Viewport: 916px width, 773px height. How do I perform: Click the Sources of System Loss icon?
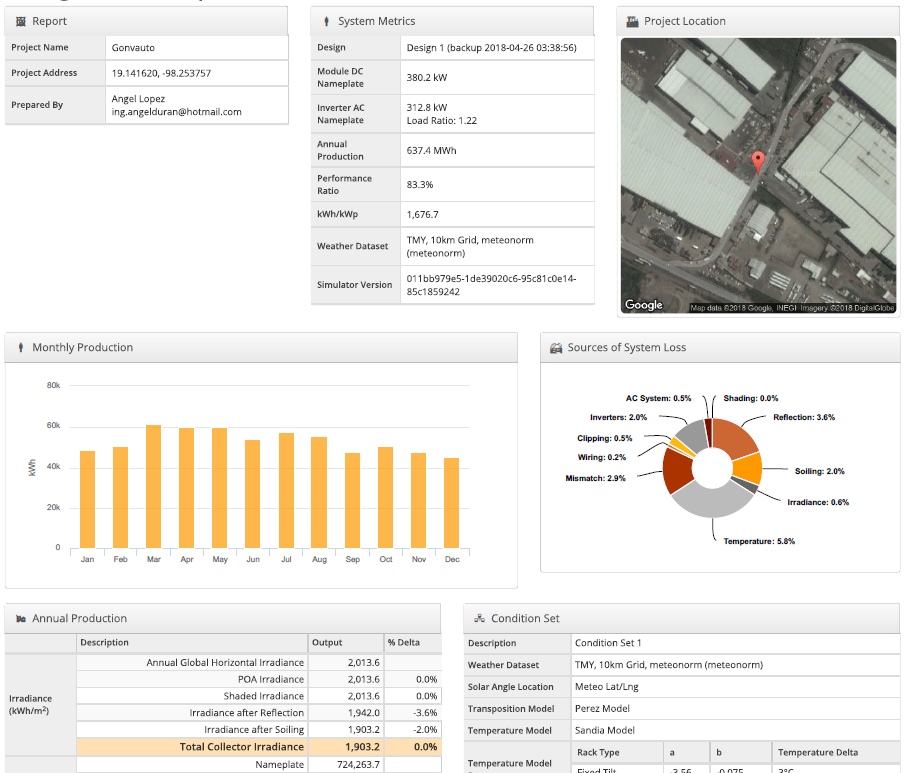pyautogui.click(x=556, y=348)
